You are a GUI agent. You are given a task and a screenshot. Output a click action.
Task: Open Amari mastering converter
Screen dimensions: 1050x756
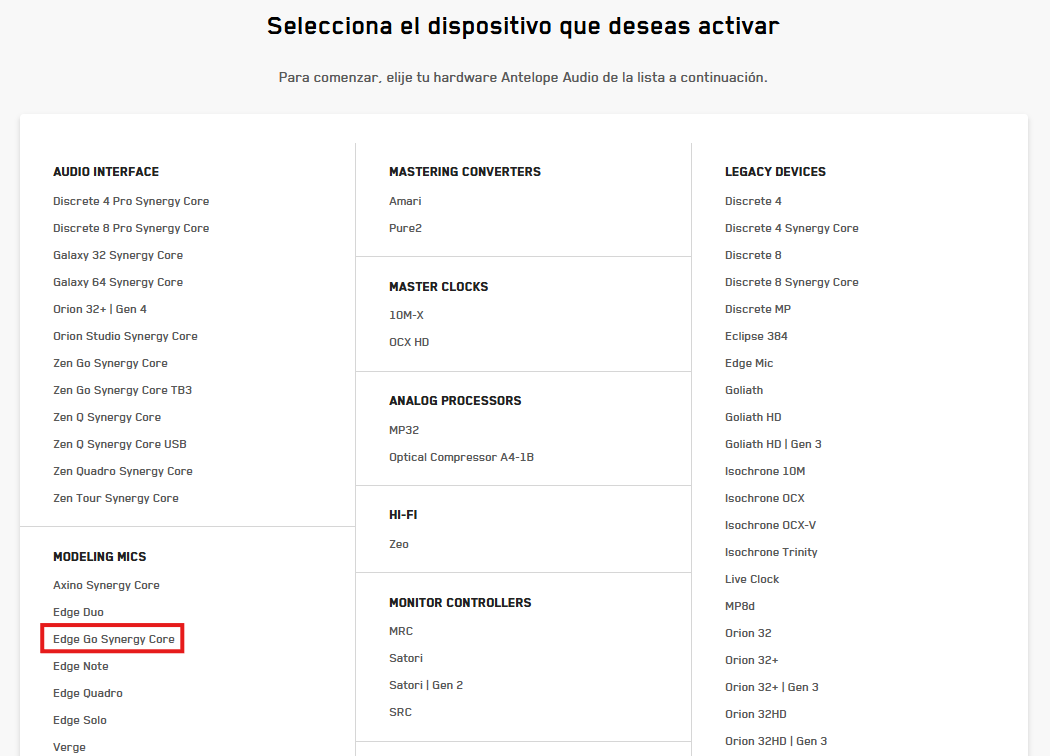(405, 201)
